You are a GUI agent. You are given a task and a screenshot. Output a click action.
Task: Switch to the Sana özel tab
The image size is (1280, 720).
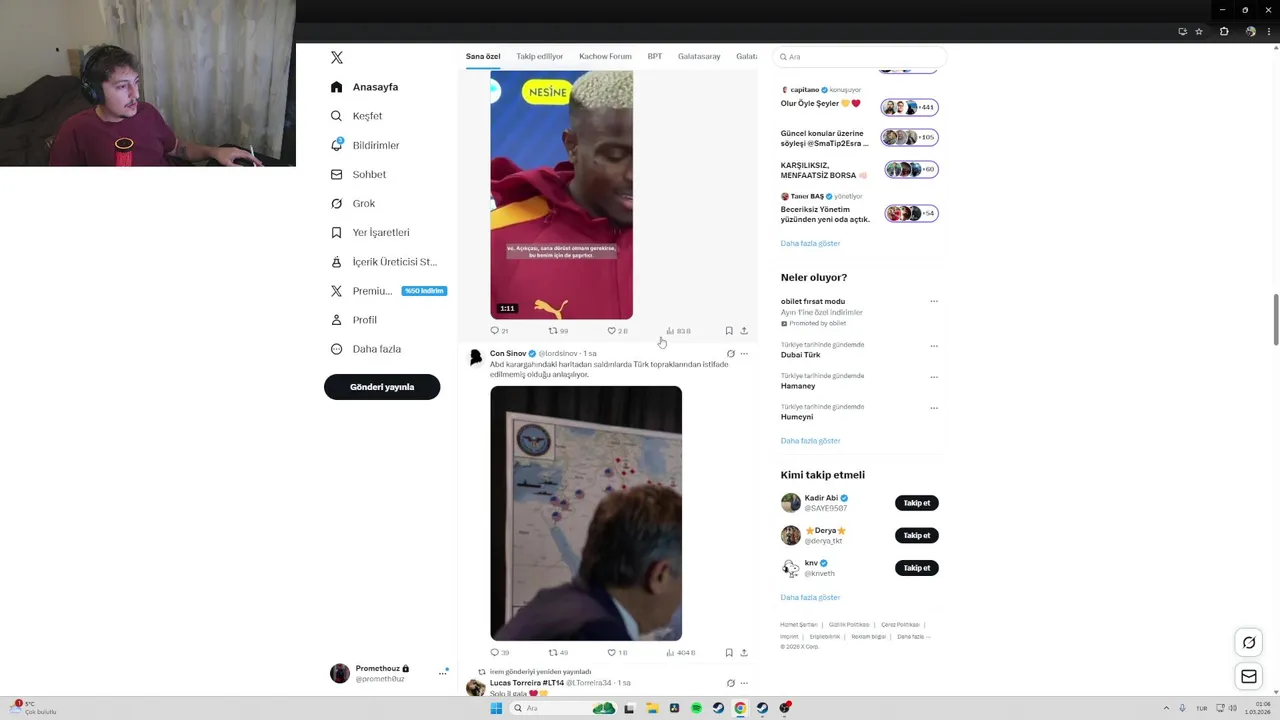point(483,56)
